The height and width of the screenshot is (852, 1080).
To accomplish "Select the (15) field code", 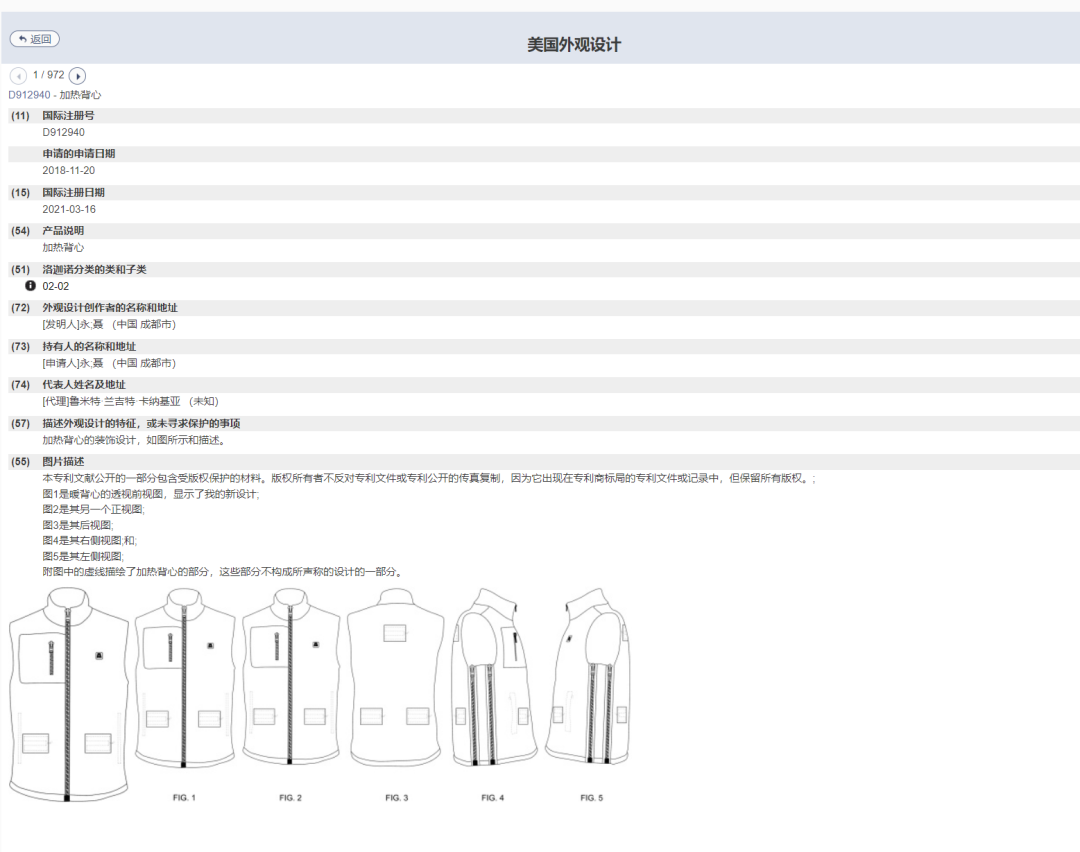I will click(20, 192).
